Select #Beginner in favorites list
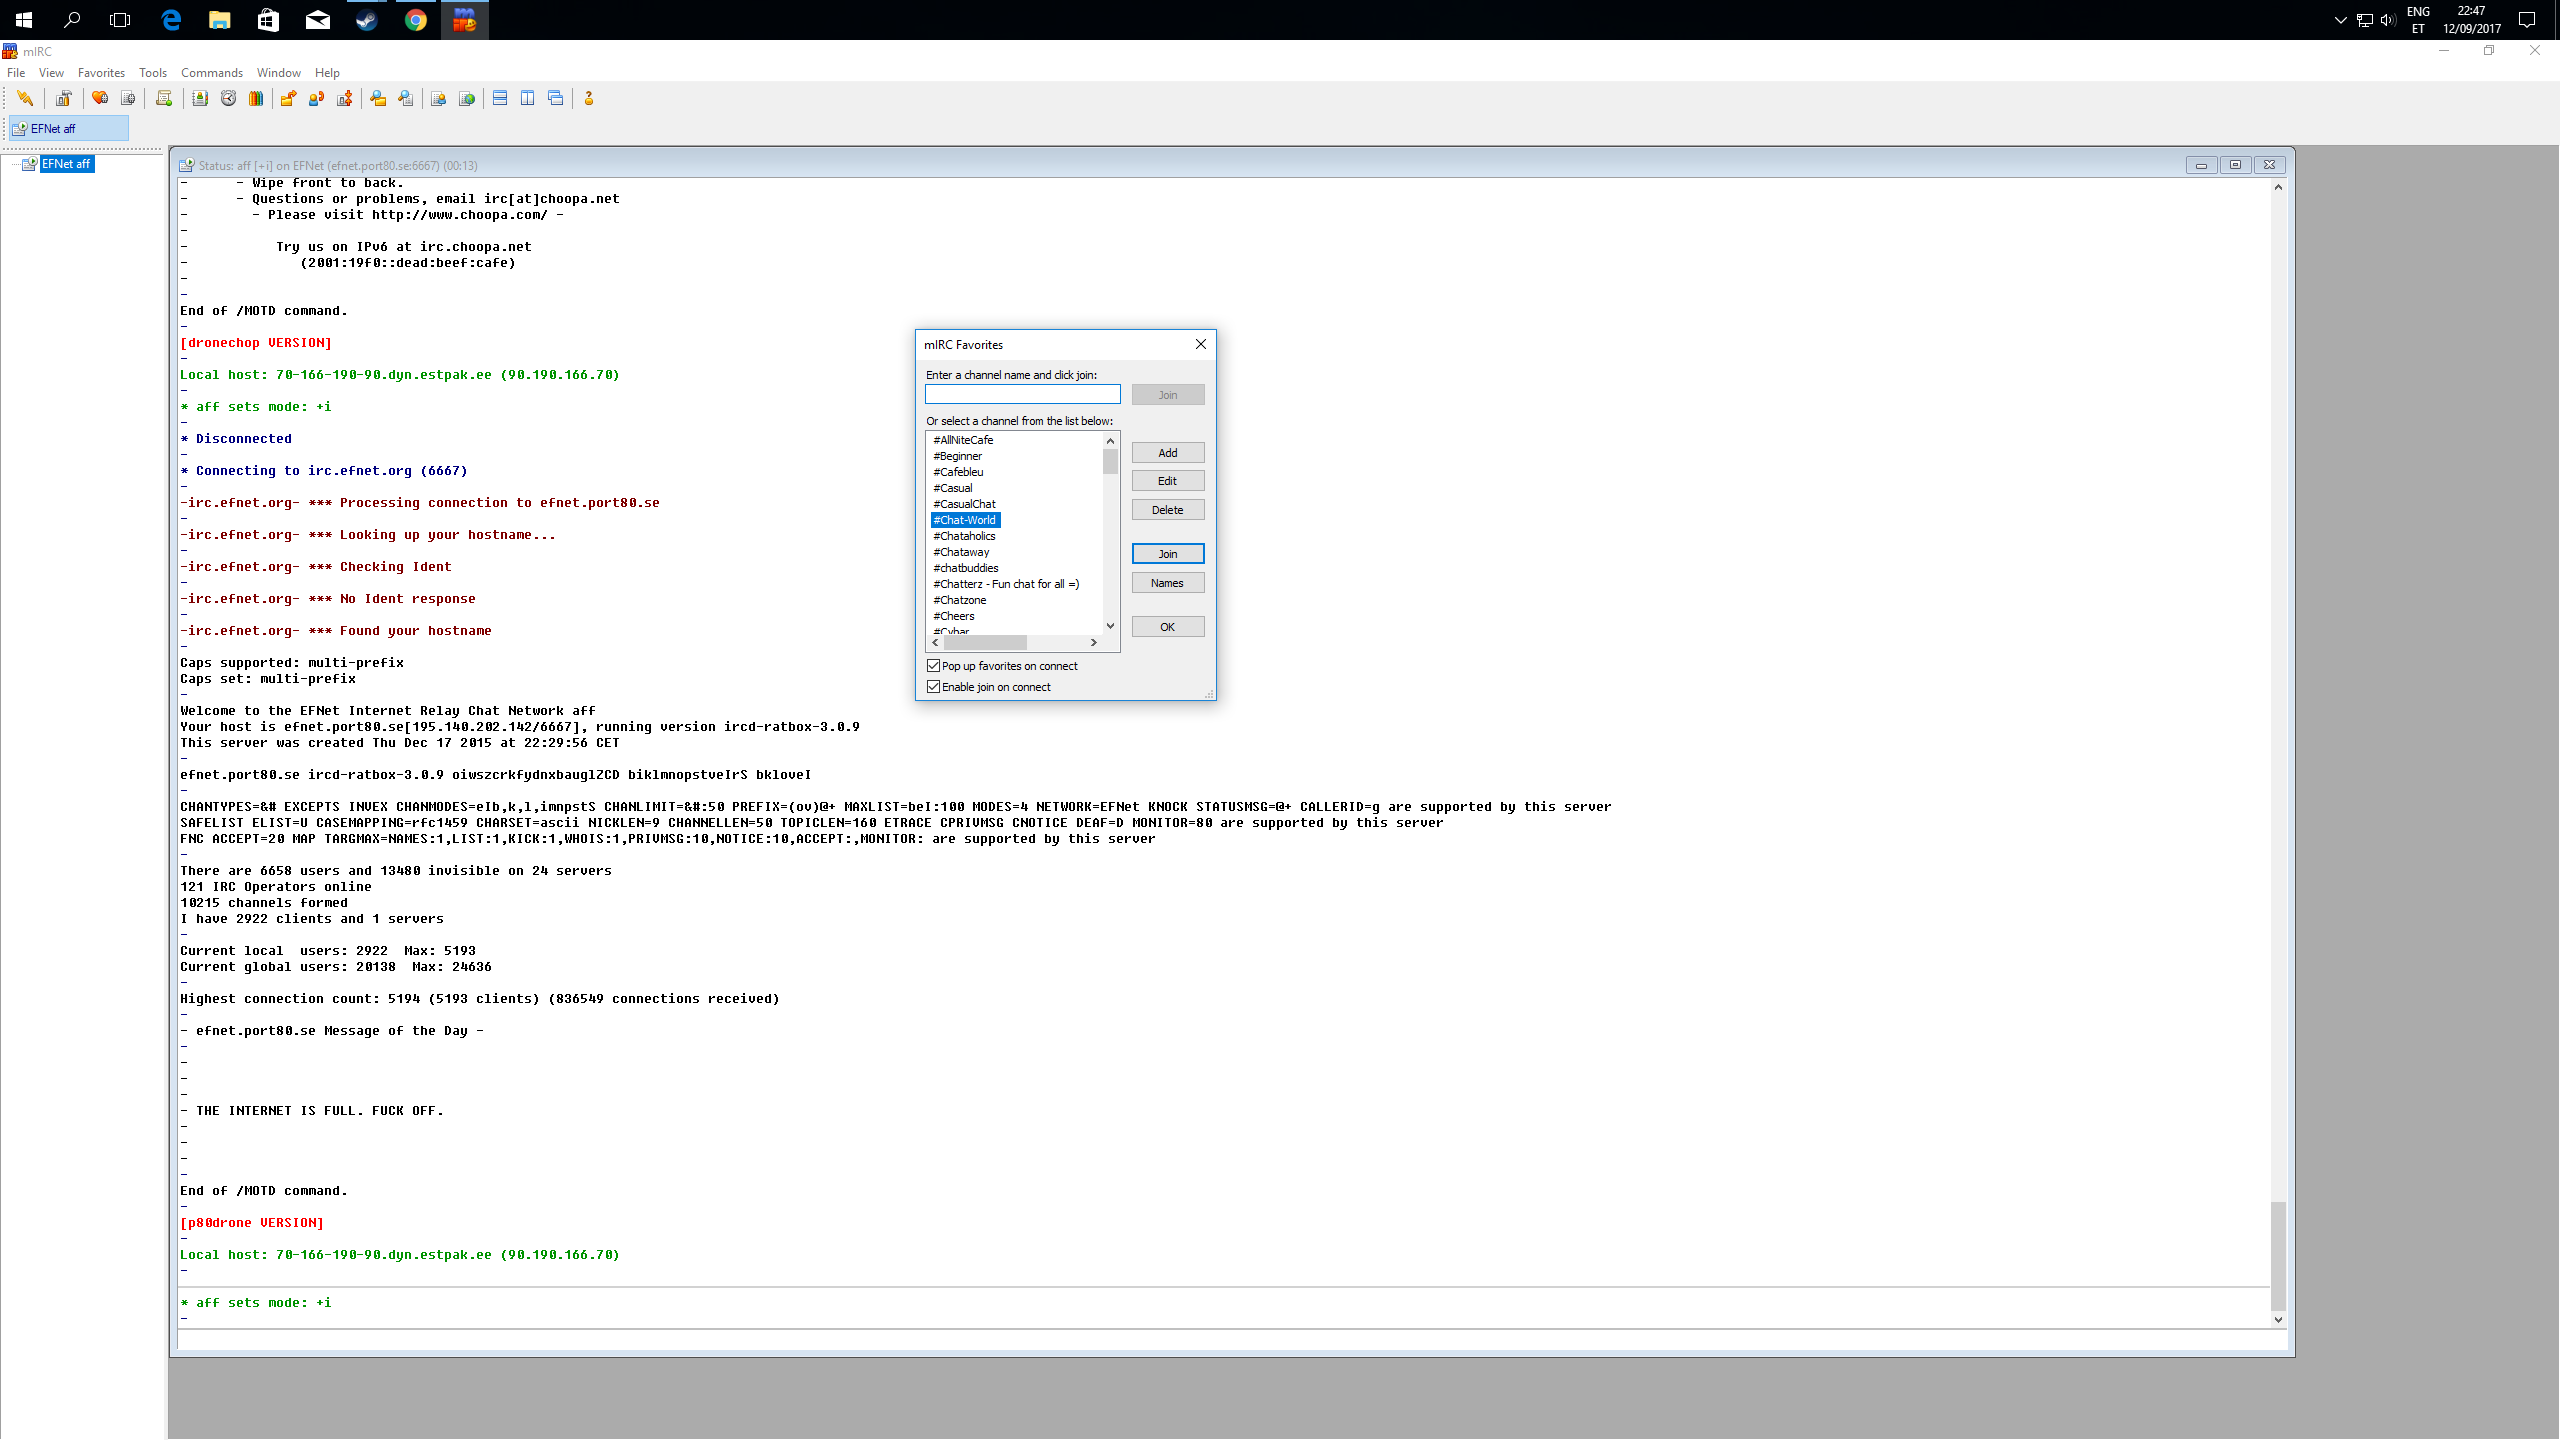2560x1440 pixels. click(x=957, y=456)
